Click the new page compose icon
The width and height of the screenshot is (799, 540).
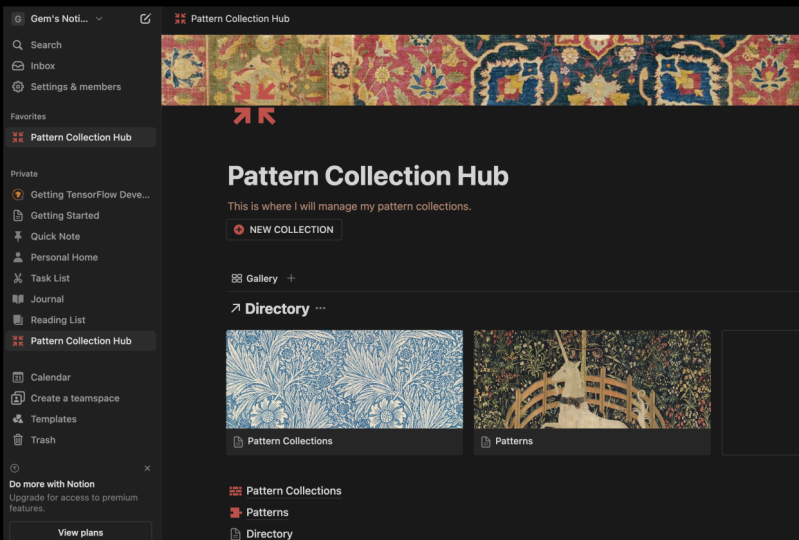click(x=145, y=19)
